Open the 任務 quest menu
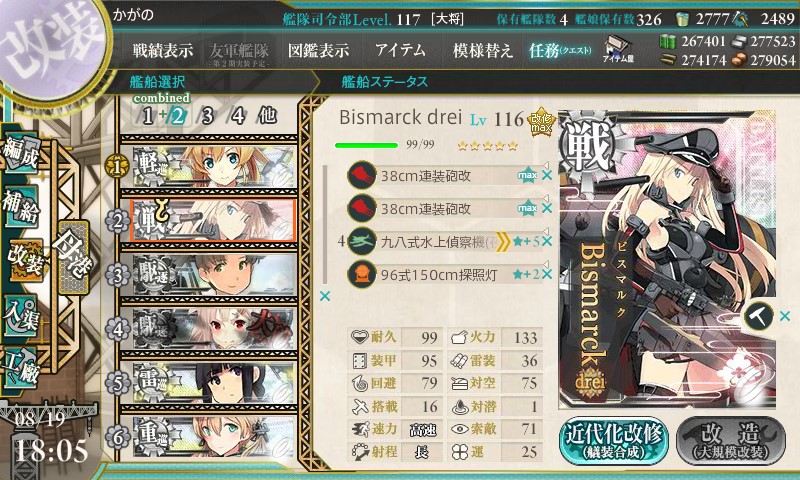The image size is (800, 480). [560, 50]
